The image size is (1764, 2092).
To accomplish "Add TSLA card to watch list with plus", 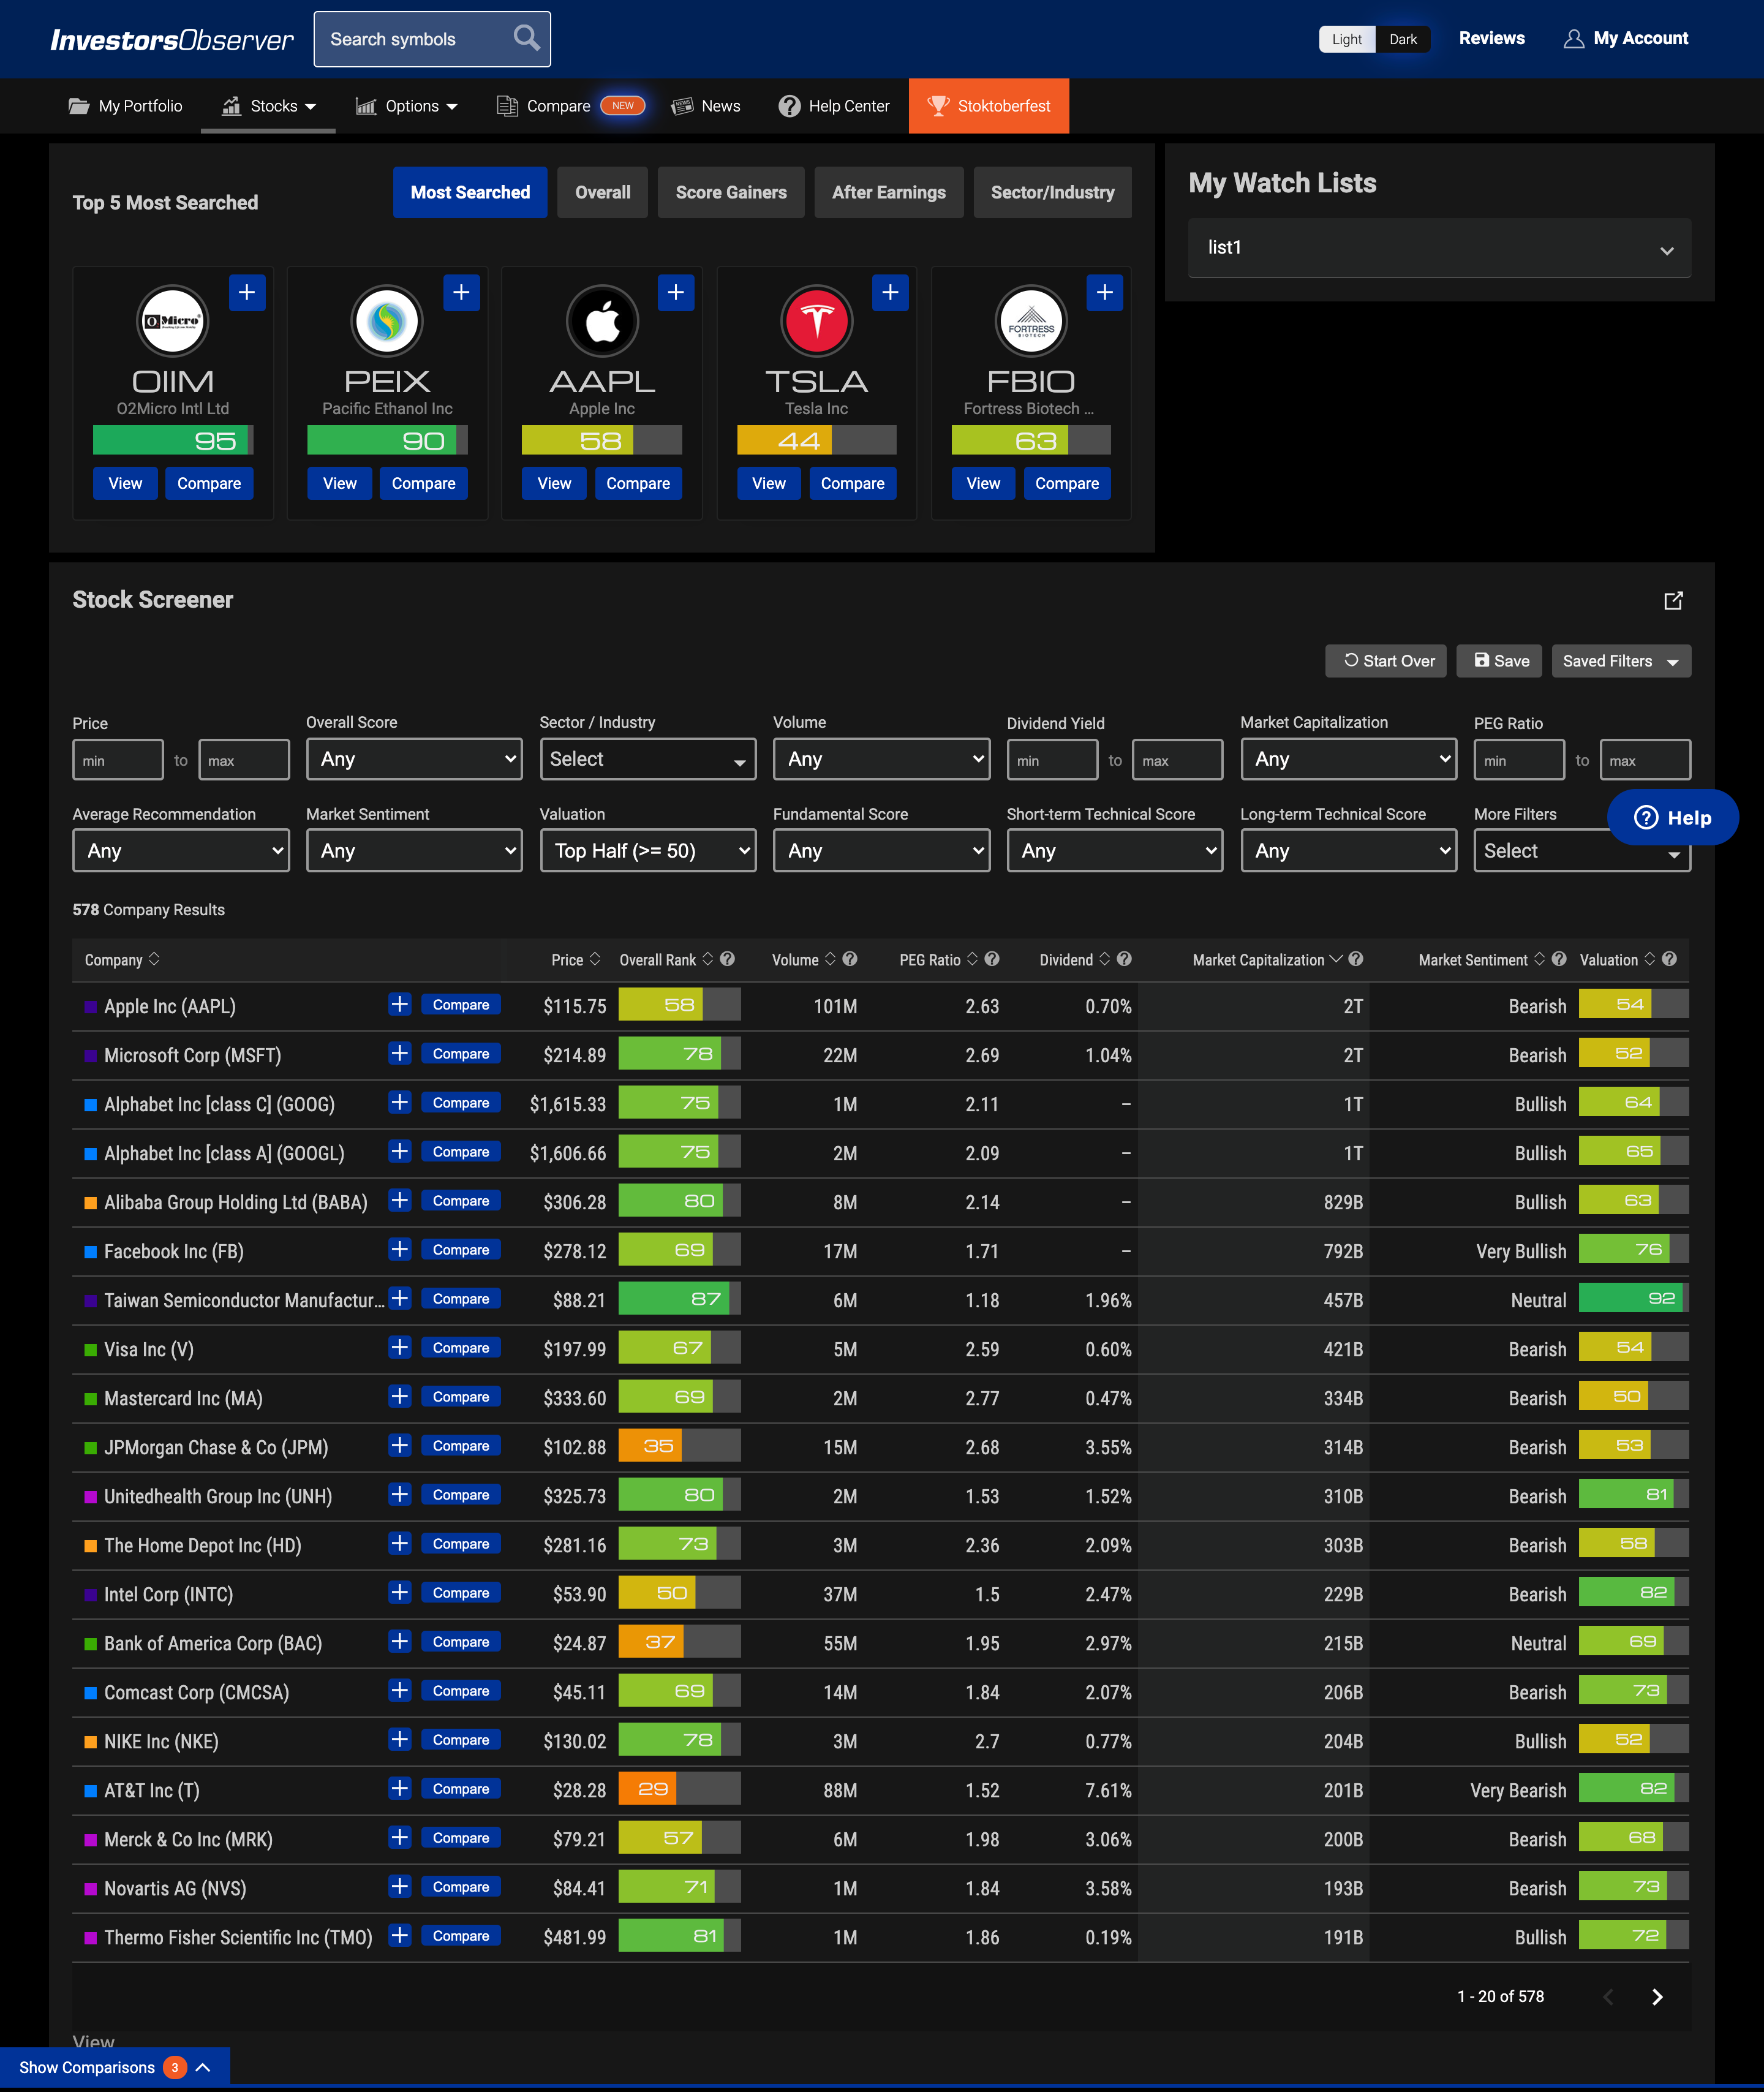I will (890, 292).
